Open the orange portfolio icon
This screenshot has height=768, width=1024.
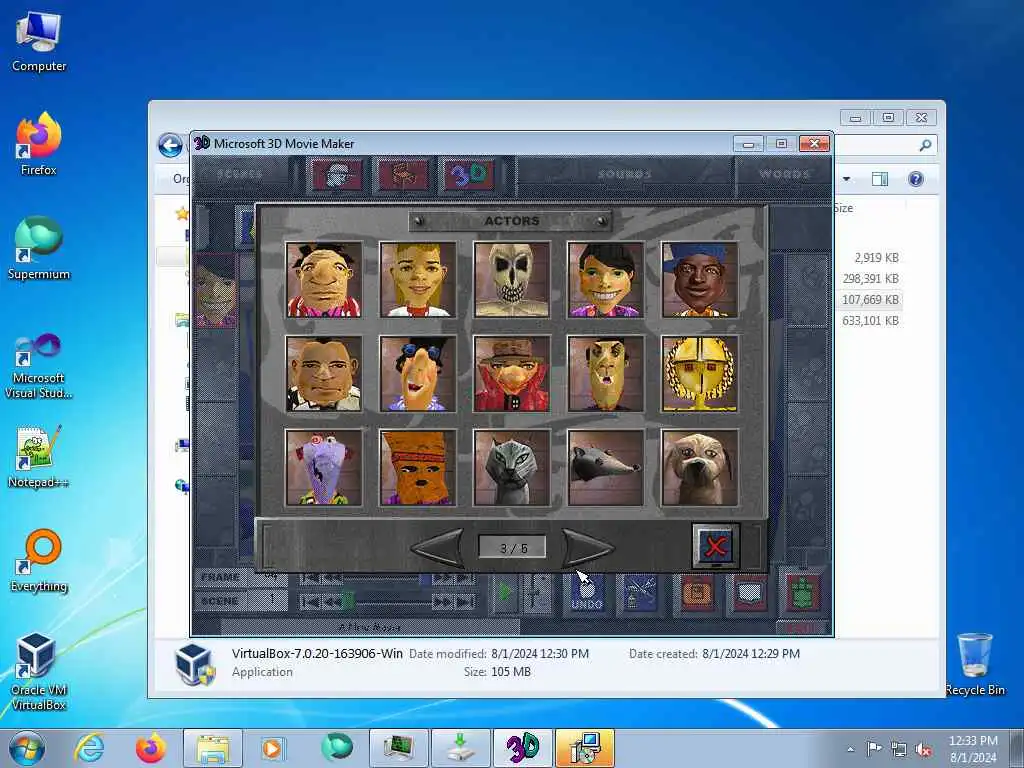(696, 593)
